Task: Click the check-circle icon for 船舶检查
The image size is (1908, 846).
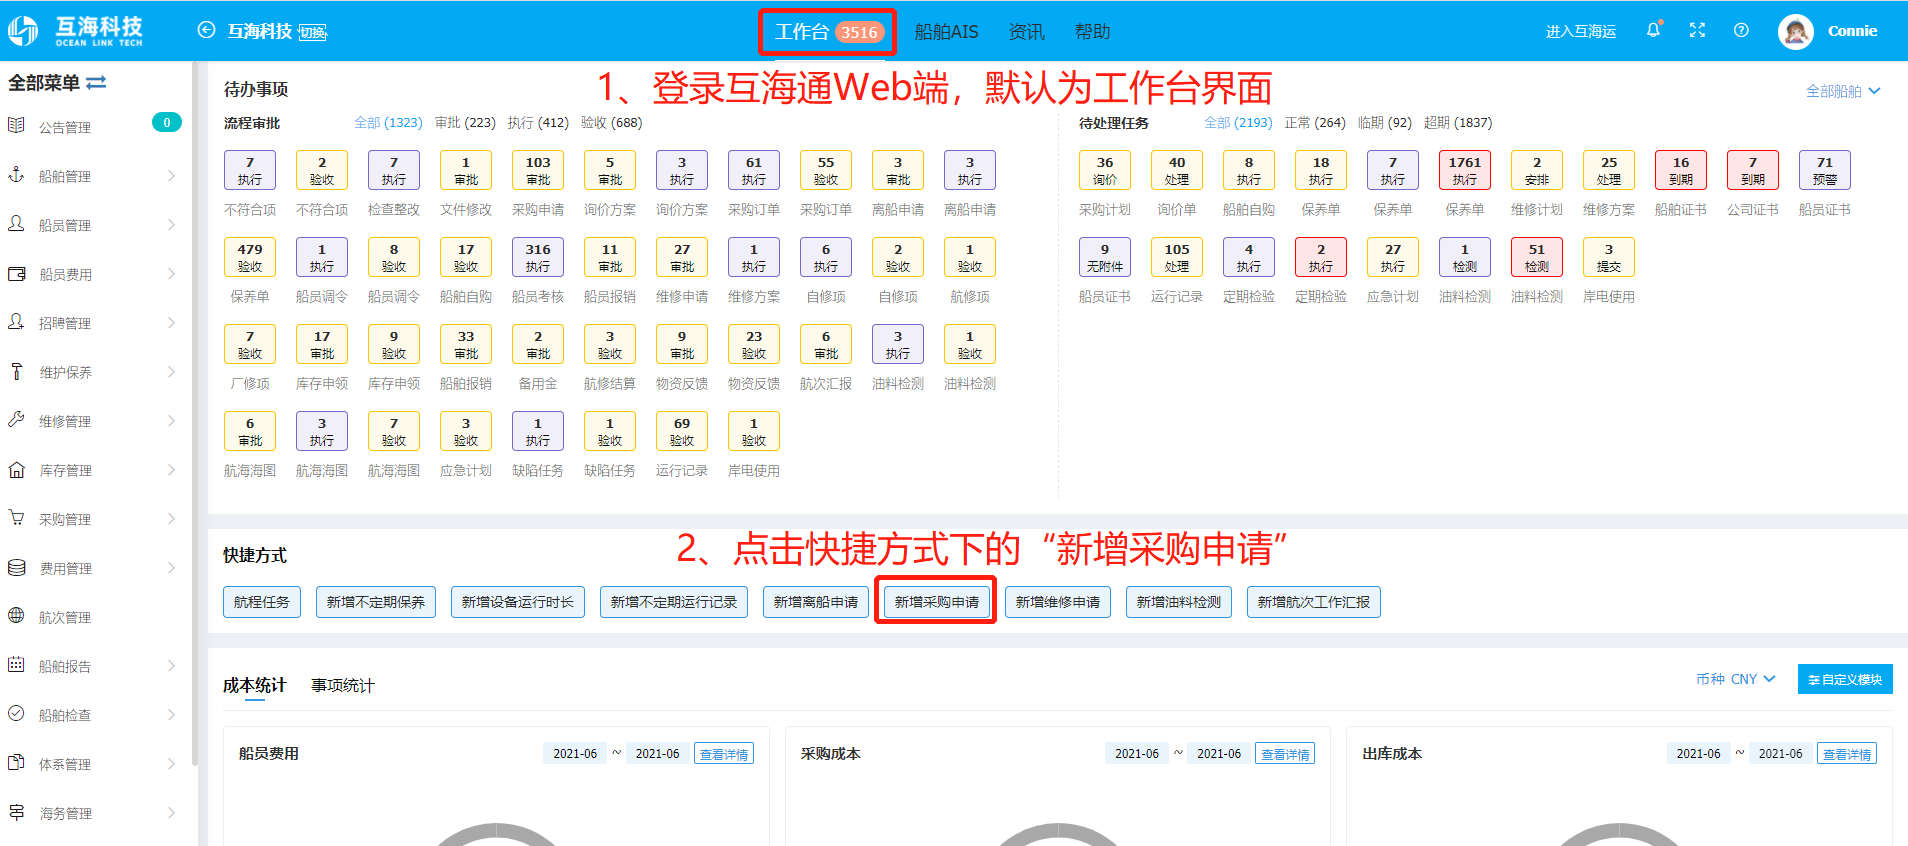Action: (x=16, y=714)
